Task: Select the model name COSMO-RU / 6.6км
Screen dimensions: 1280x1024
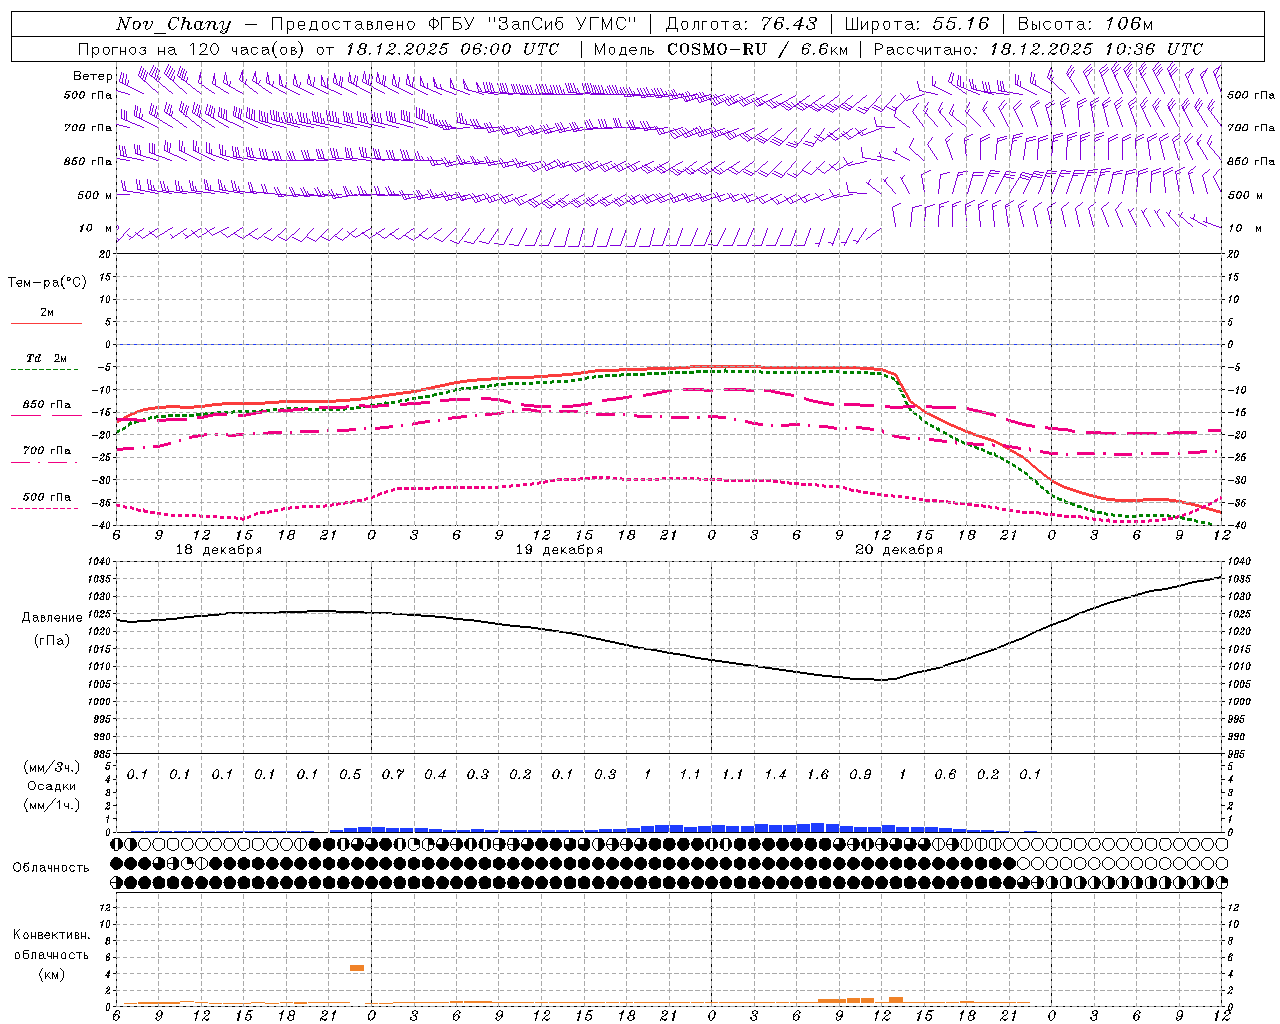Action: 758,49
